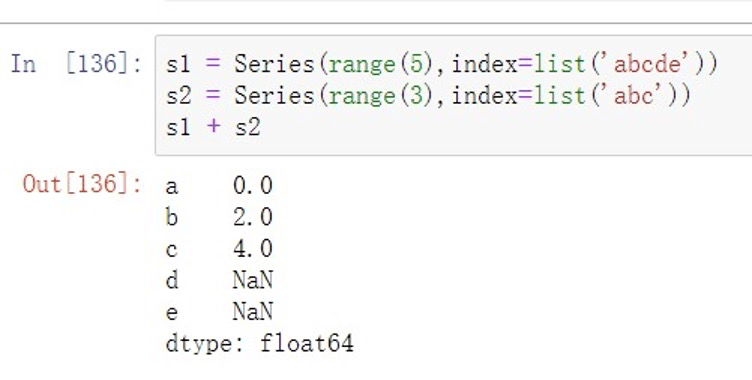The height and width of the screenshot is (380, 752).
Task: Click range(3) in the s2 definition
Action: (375, 96)
